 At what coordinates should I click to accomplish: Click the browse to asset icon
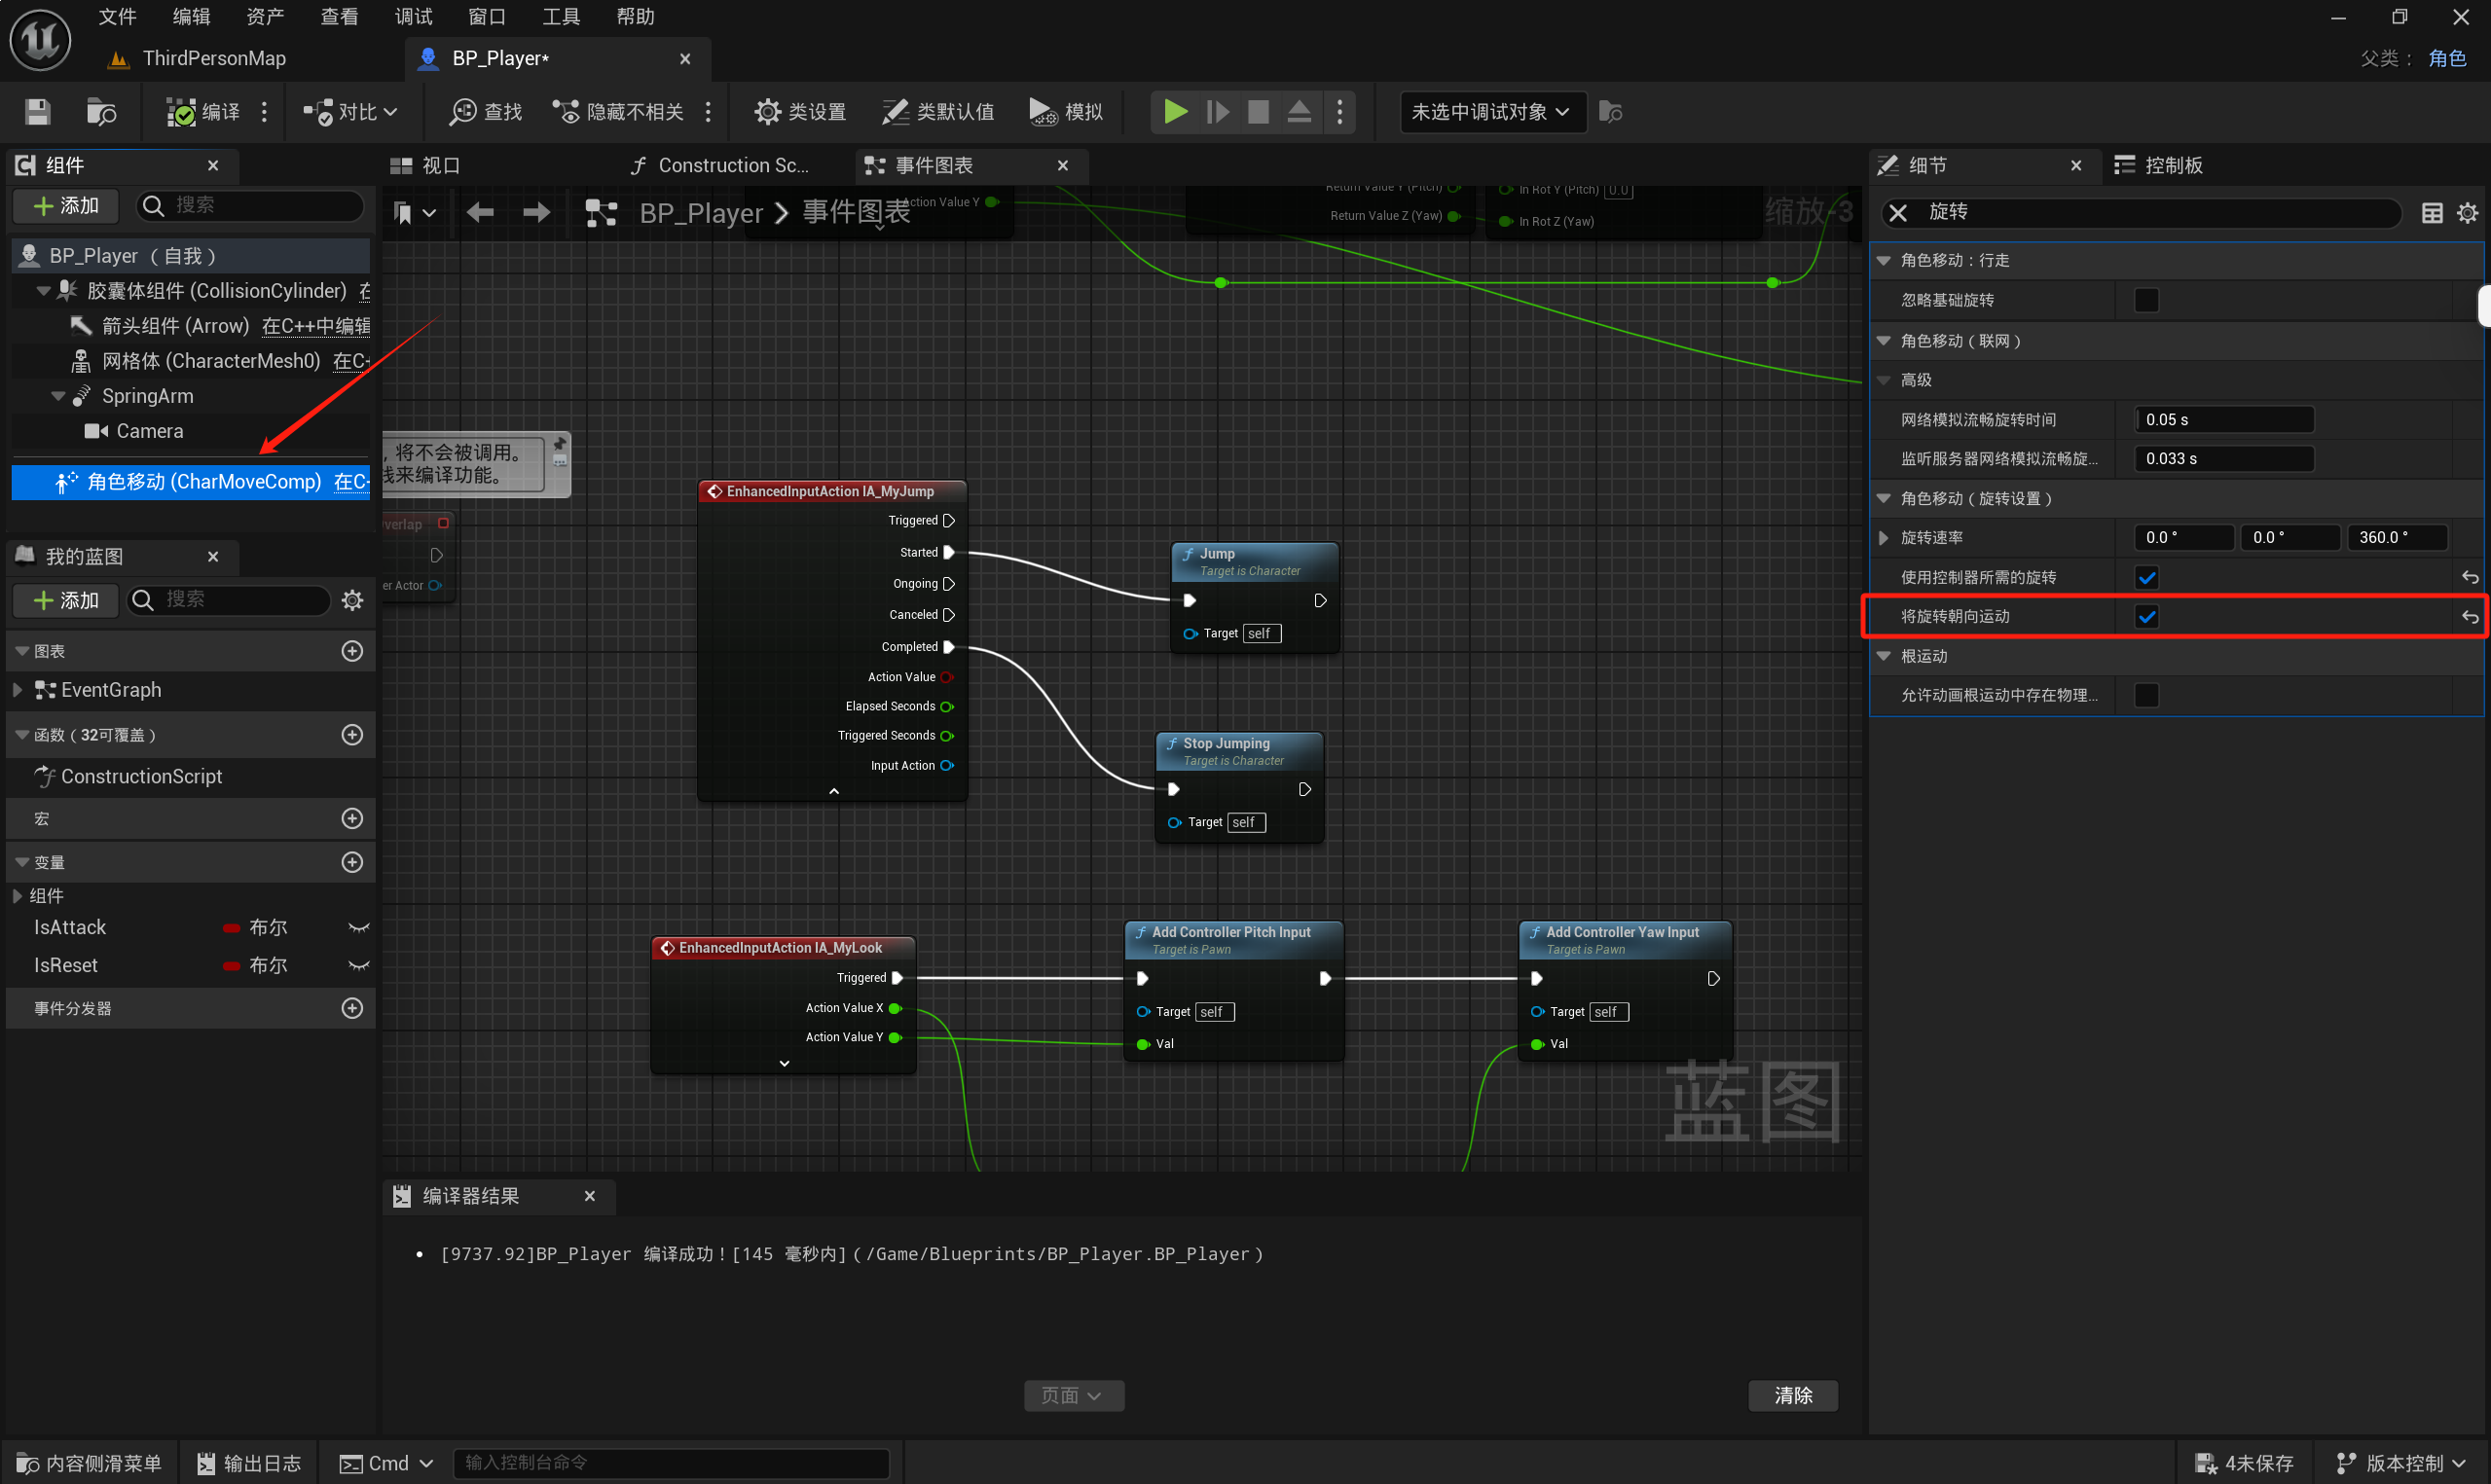(x=101, y=112)
